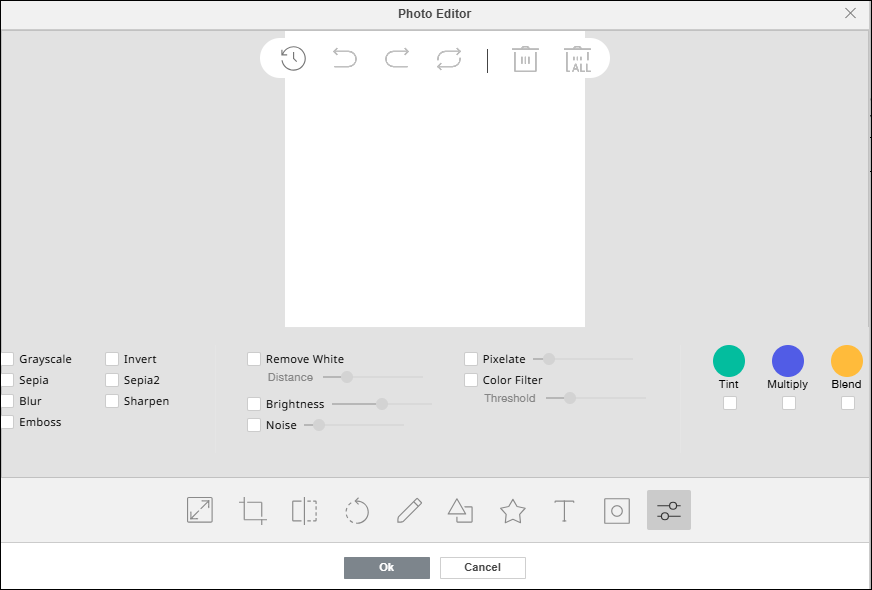
Task: Toggle the Invert checkbox
Action: coord(112,359)
